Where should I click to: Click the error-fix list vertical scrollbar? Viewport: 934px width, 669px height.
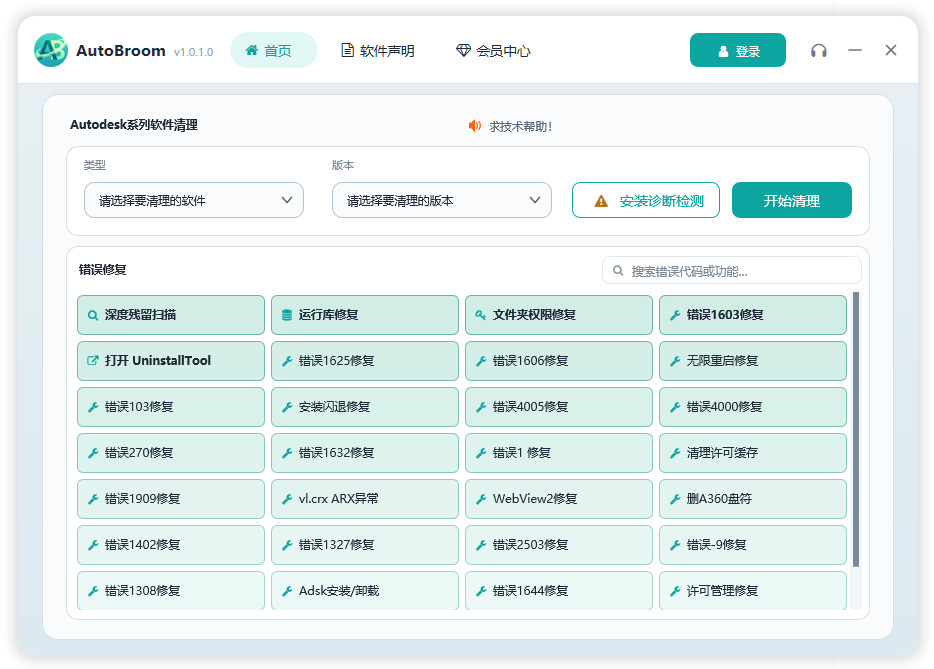(856, 430)
